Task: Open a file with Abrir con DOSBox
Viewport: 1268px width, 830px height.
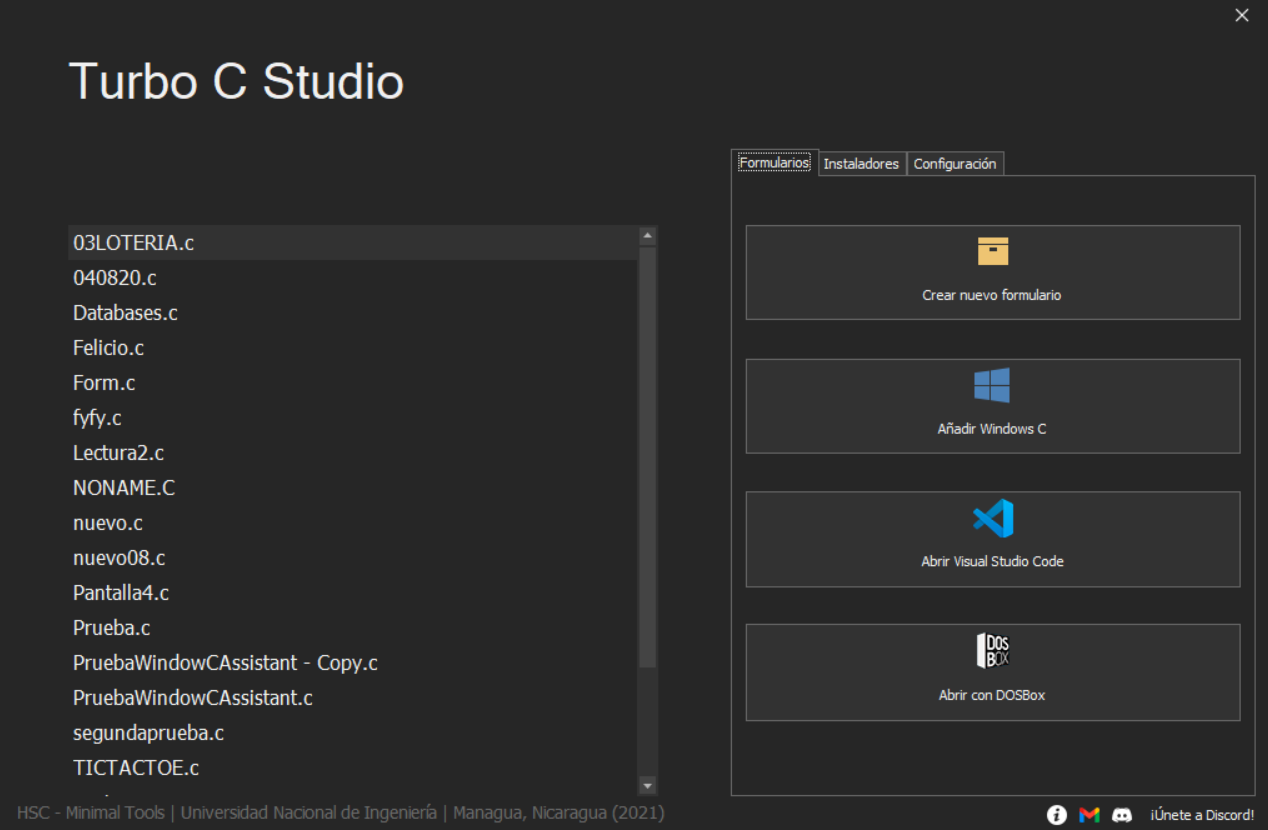Action: pos(992,672)
